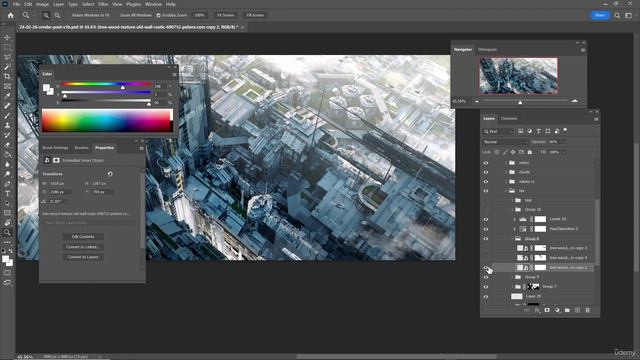
Task: Select the Brush tool
Action: tap(7, 116)
